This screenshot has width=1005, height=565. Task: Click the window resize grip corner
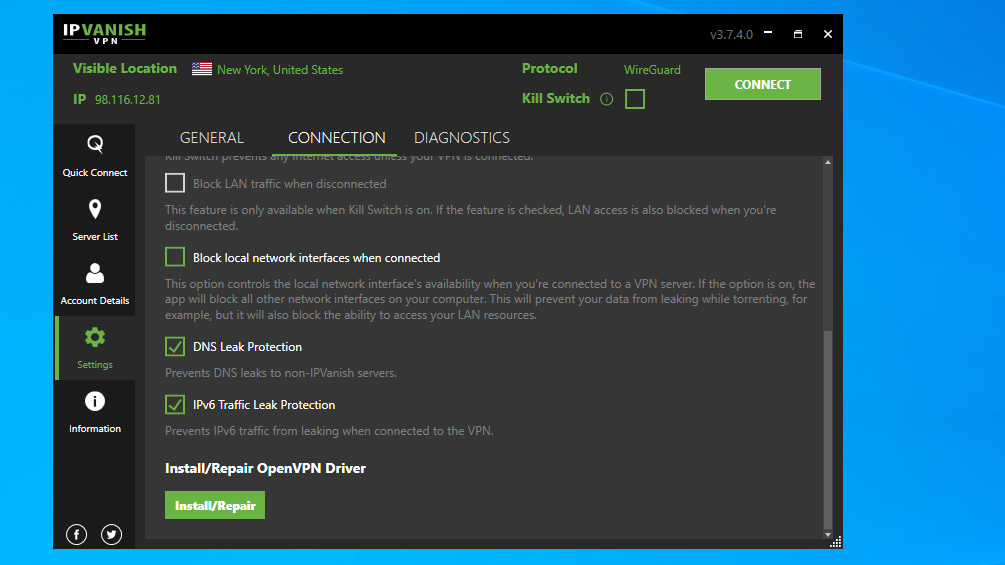tap(836, 543)
